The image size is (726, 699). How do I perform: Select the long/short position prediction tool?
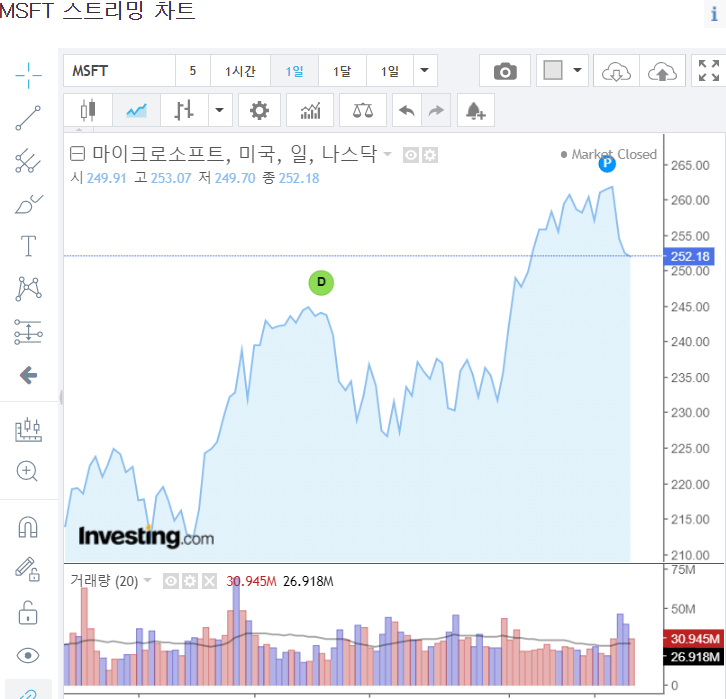click(28, 332)
